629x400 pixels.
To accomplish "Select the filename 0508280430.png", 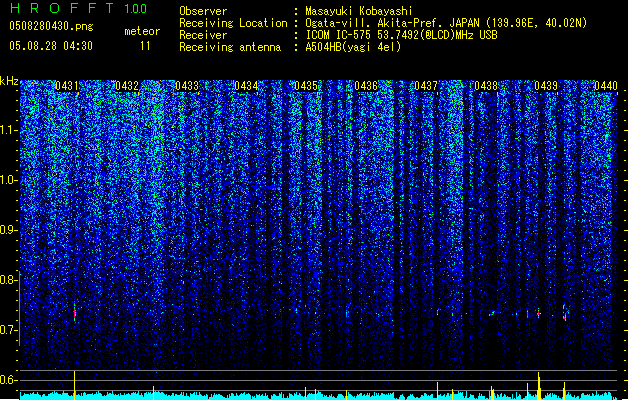I will tap(51, 26).
